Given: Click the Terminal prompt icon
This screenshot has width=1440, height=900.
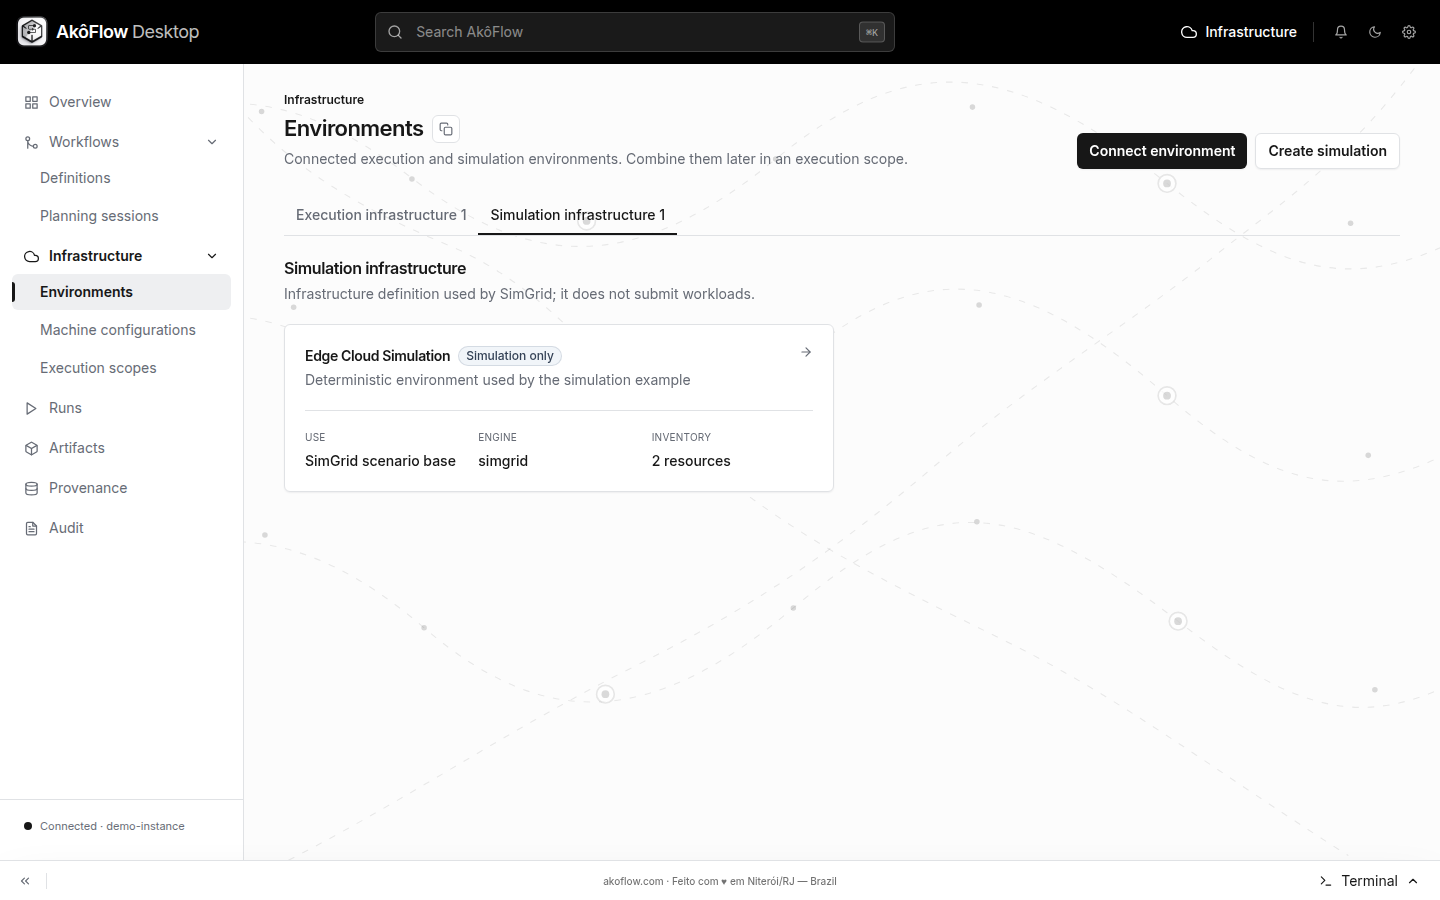Looking at the screenshot, I should (x=1326, y=881).
